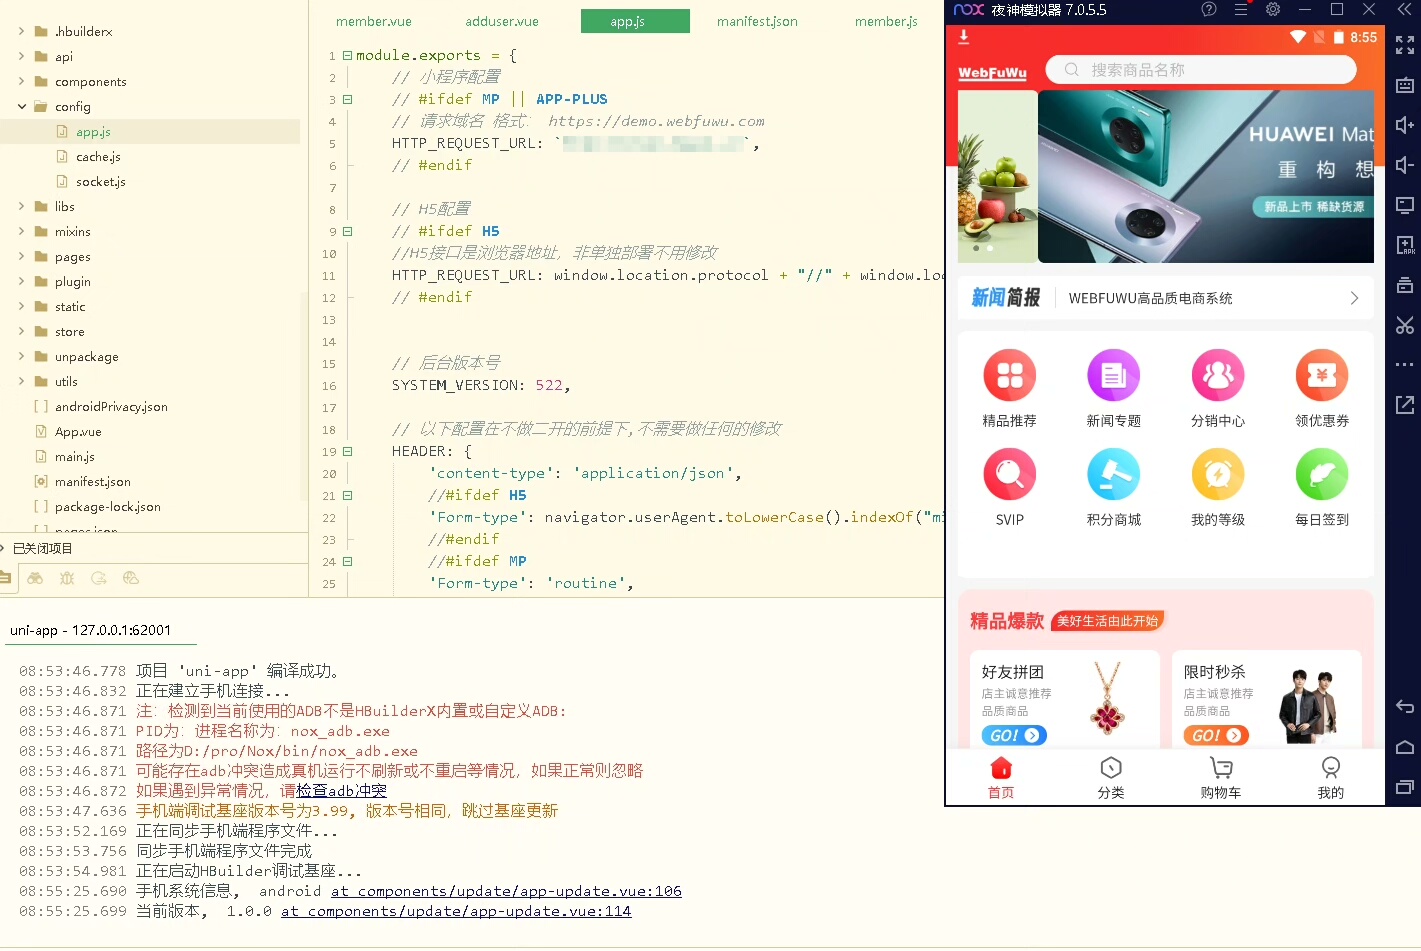Lower emulator volume with speaker-minus icon
Screen dimensions: 1421x951
click(x=1405, y=165)
